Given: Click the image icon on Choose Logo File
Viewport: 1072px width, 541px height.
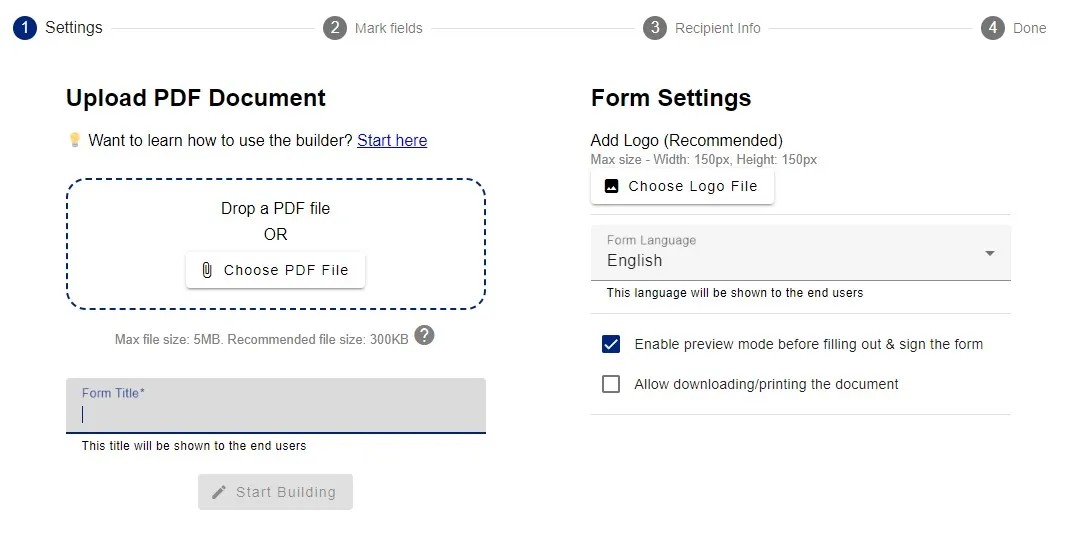Looking at the screenshot, I should [x=612, y=186].
